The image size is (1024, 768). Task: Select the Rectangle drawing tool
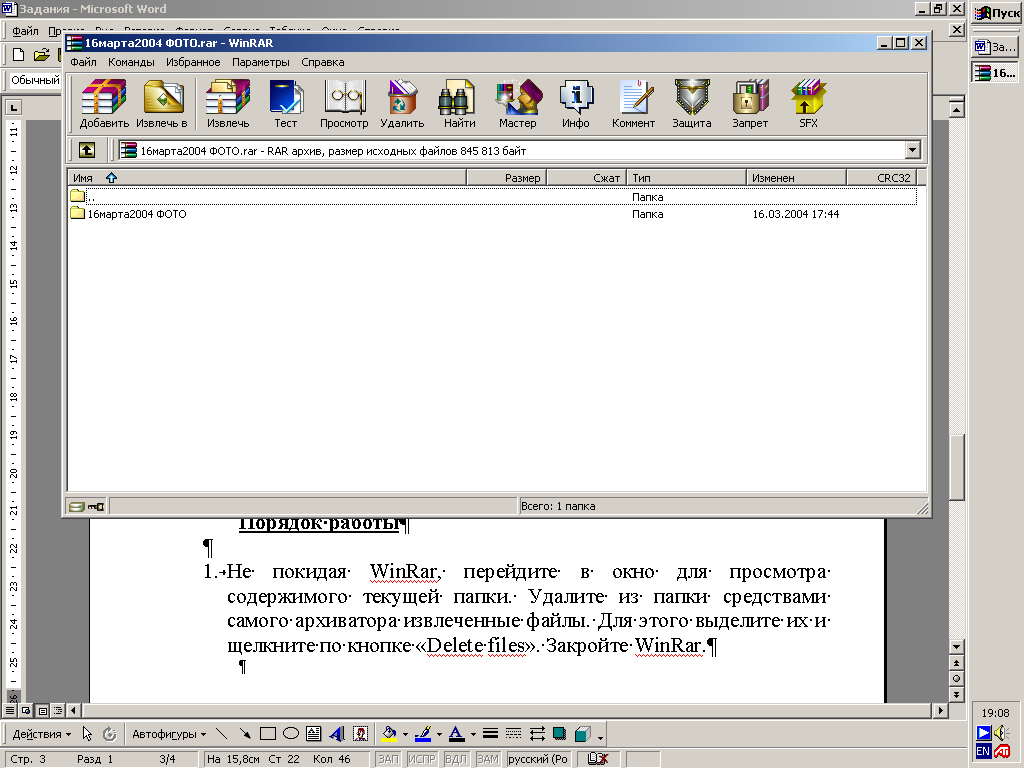click(x=268, y=733)
